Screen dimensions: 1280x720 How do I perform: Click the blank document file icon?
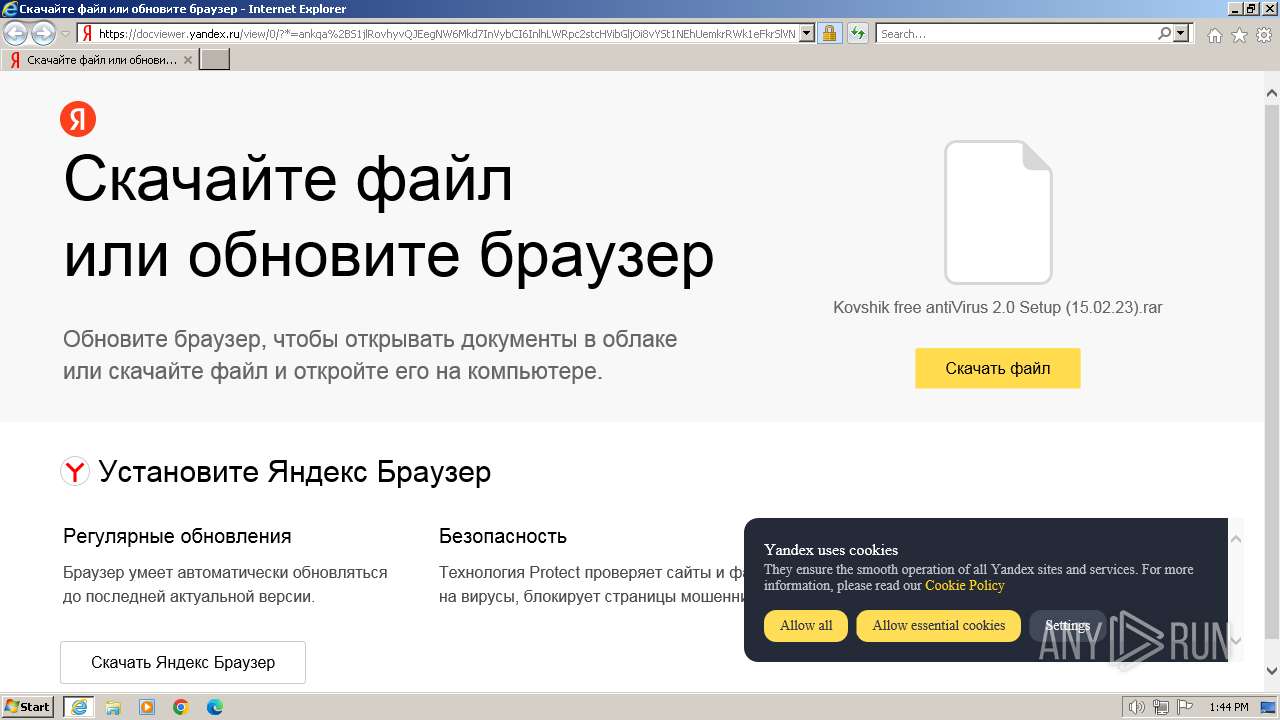[998, 212]
